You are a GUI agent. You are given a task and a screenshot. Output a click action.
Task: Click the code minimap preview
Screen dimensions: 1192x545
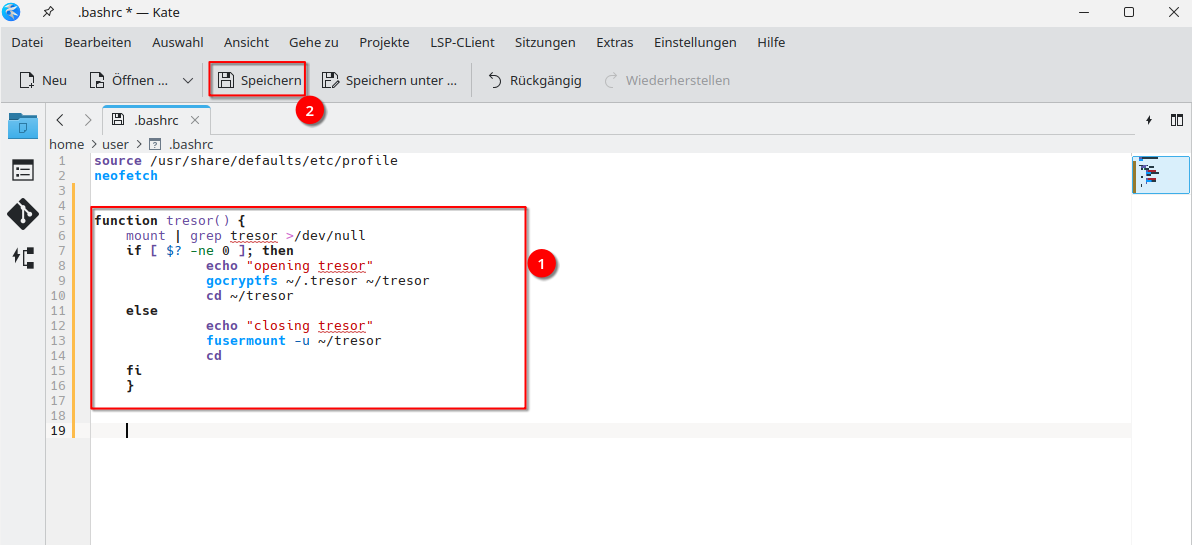[x=1160, y=174]
